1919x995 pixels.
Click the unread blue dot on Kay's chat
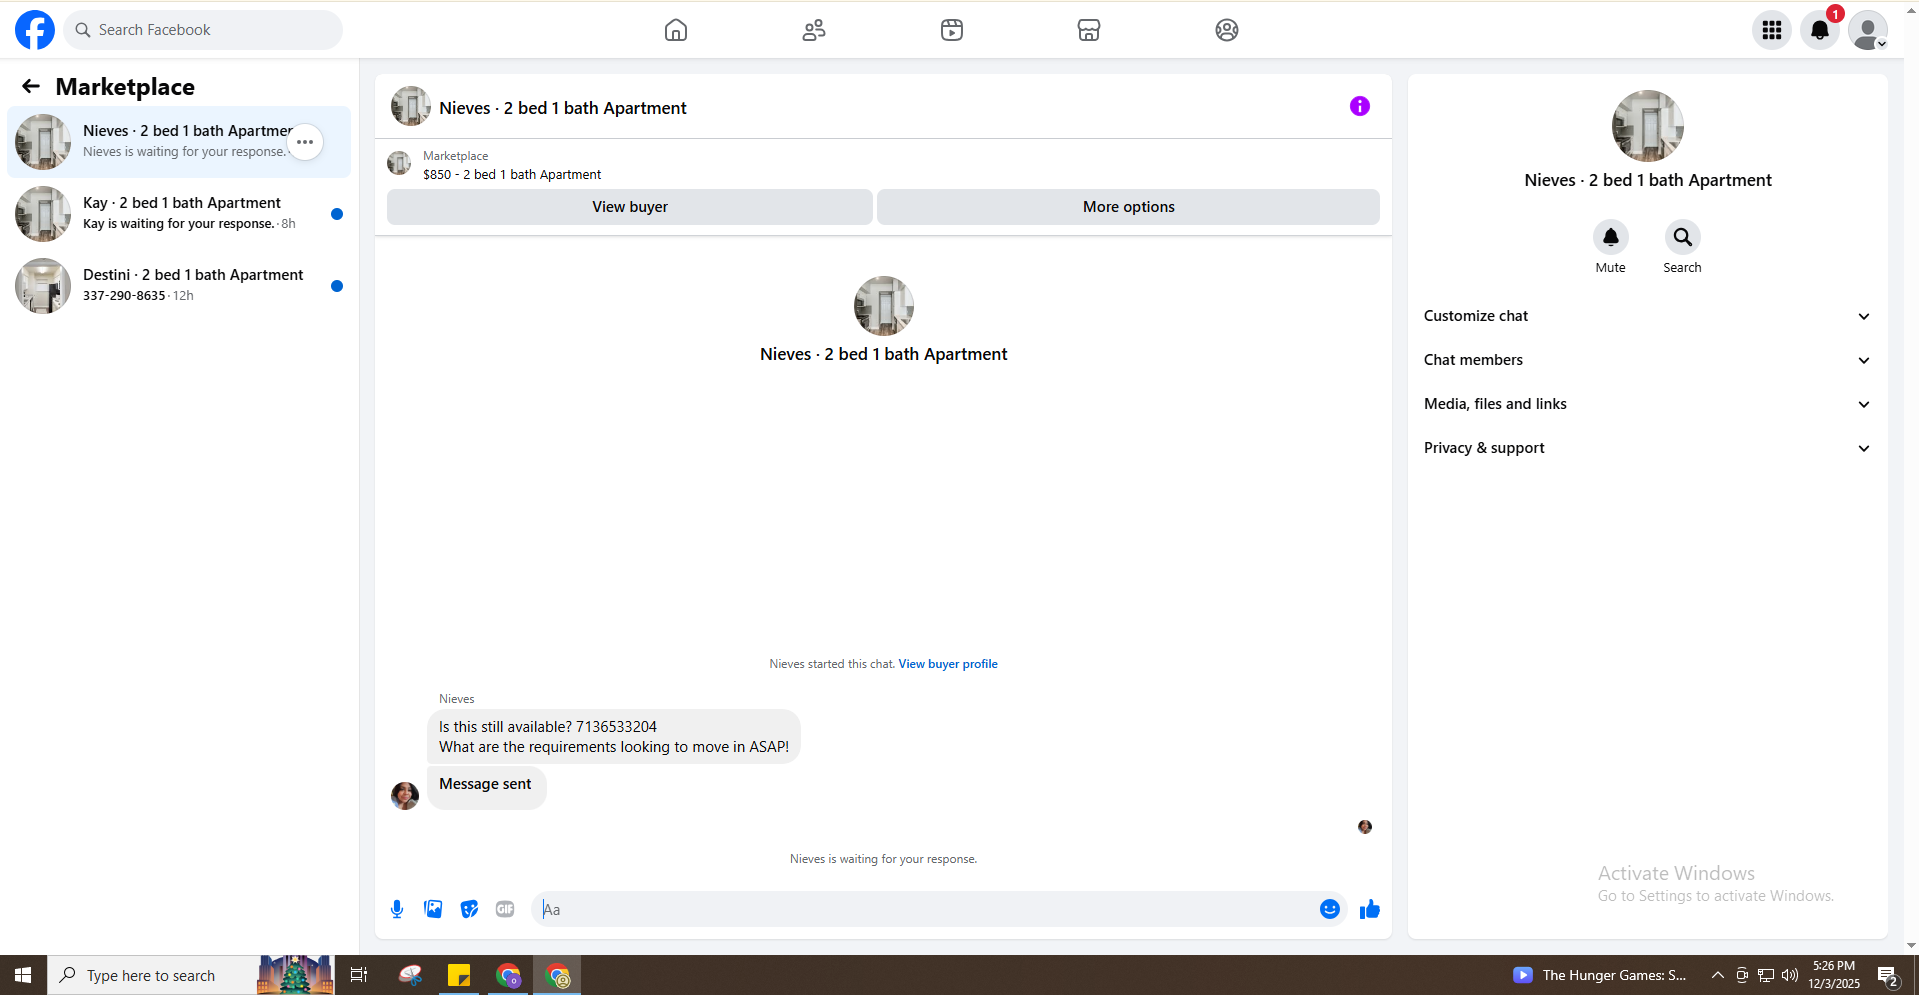[x=337, y=214]
